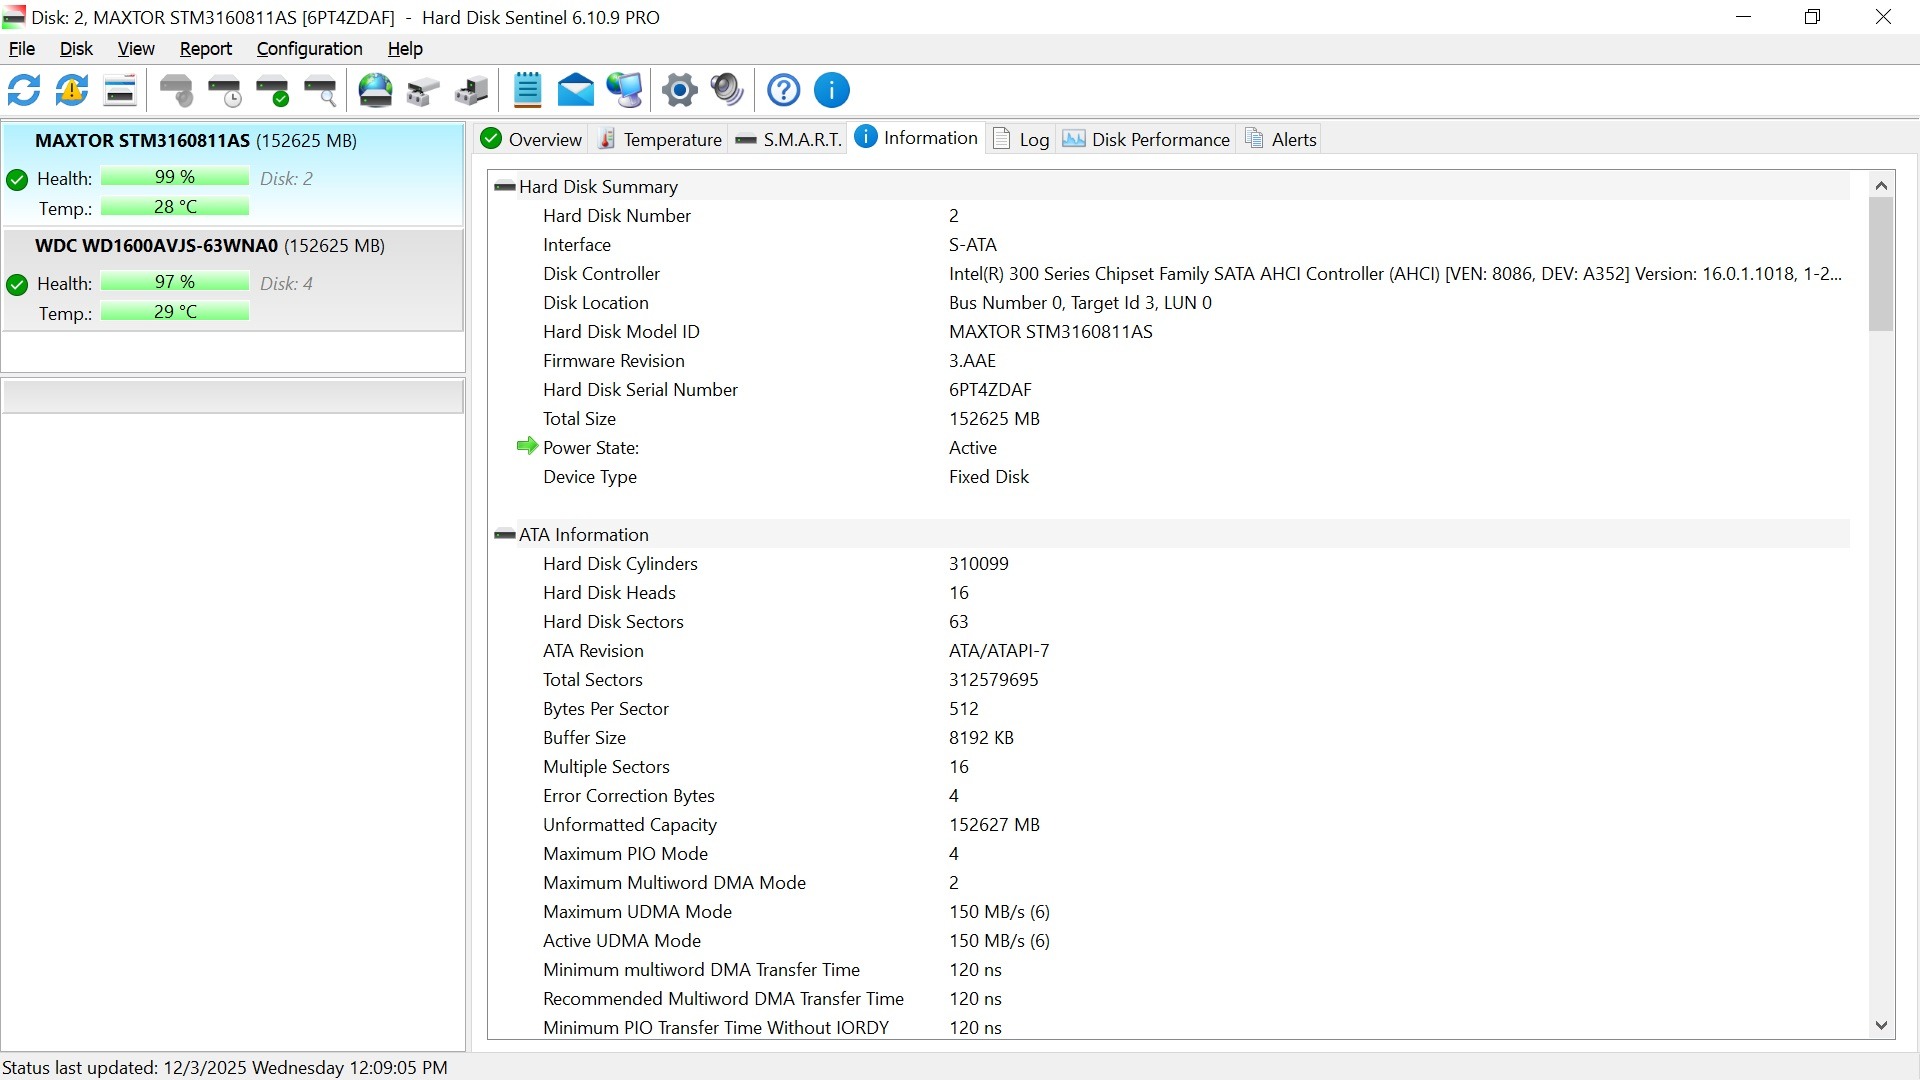Click the scroll down arrow in information panel
The width and height of the screenshot is (1920, 1080).
[x=1881, y=1026]
